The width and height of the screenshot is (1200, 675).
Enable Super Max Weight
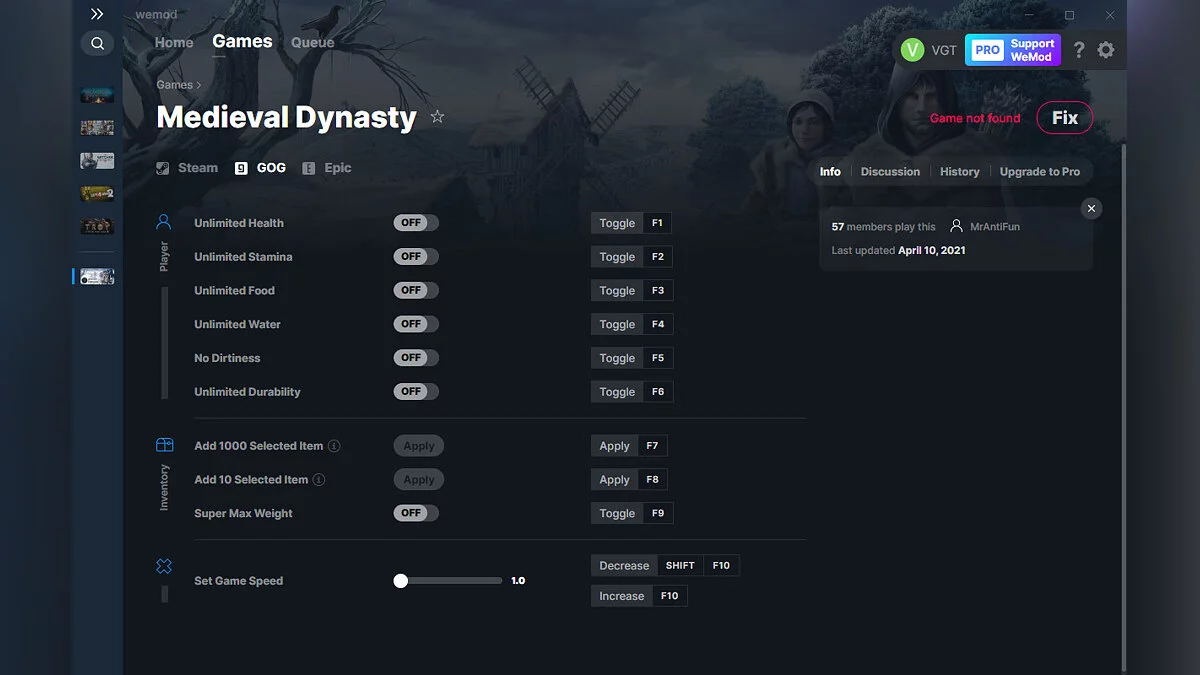[x=415, y=512]
